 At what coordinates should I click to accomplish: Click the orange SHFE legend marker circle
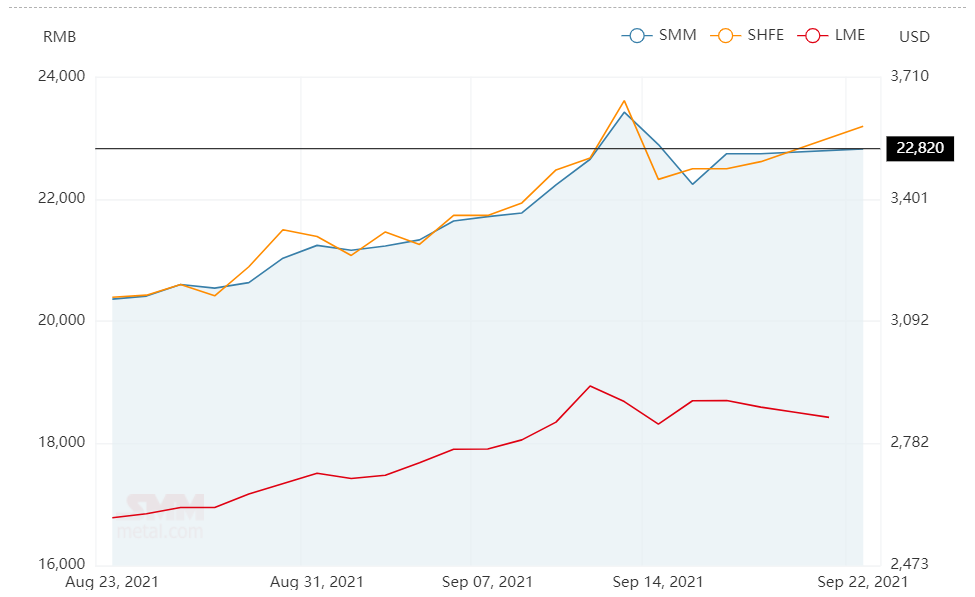click(x=725, y=35)
